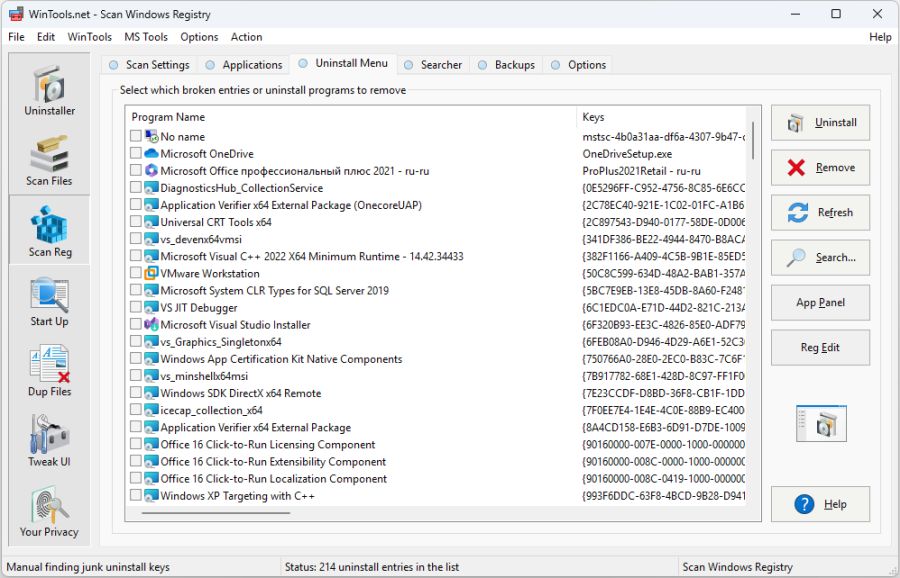Click the Help button with question mark

click(x=820, y=504)
